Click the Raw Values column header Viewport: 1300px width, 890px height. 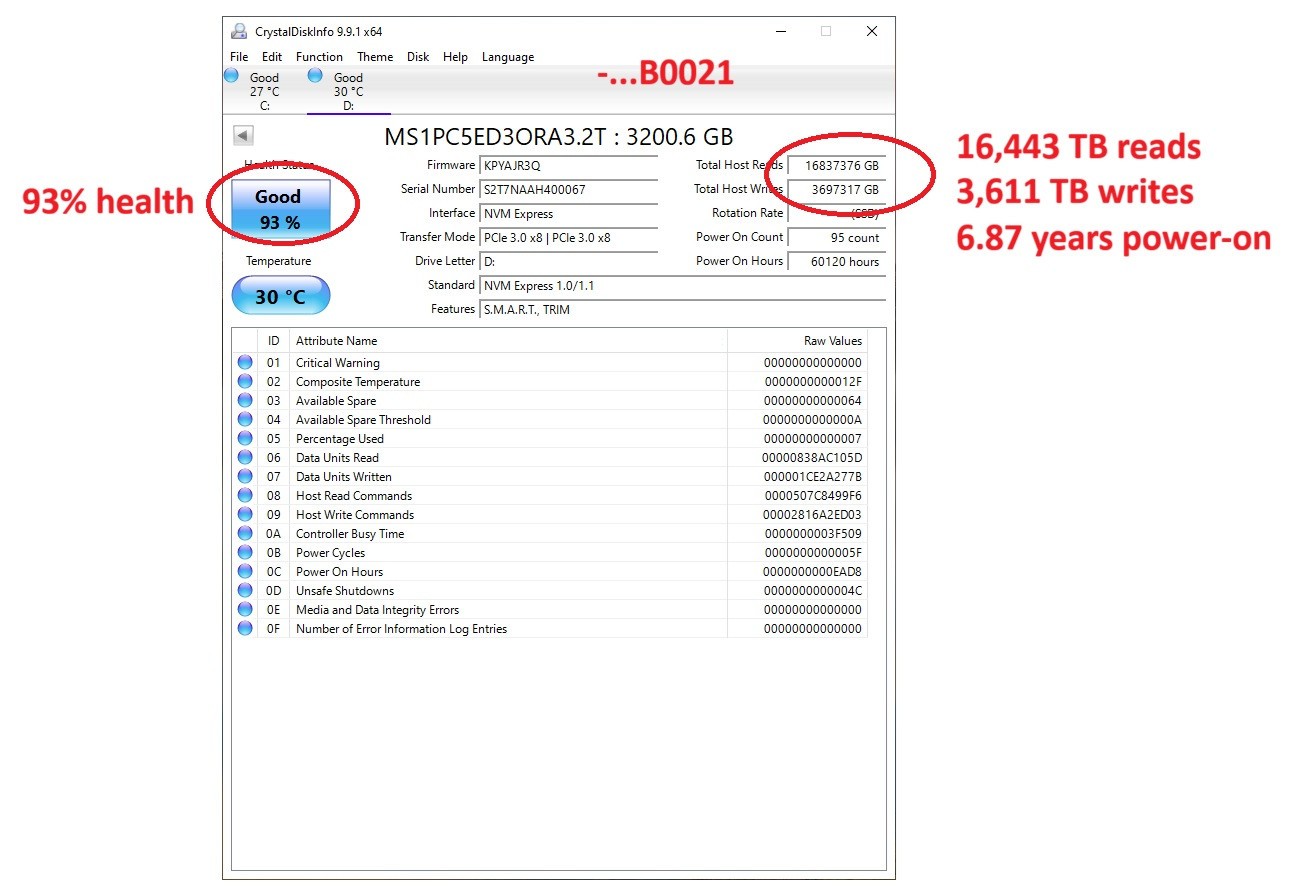coord(797,341)
